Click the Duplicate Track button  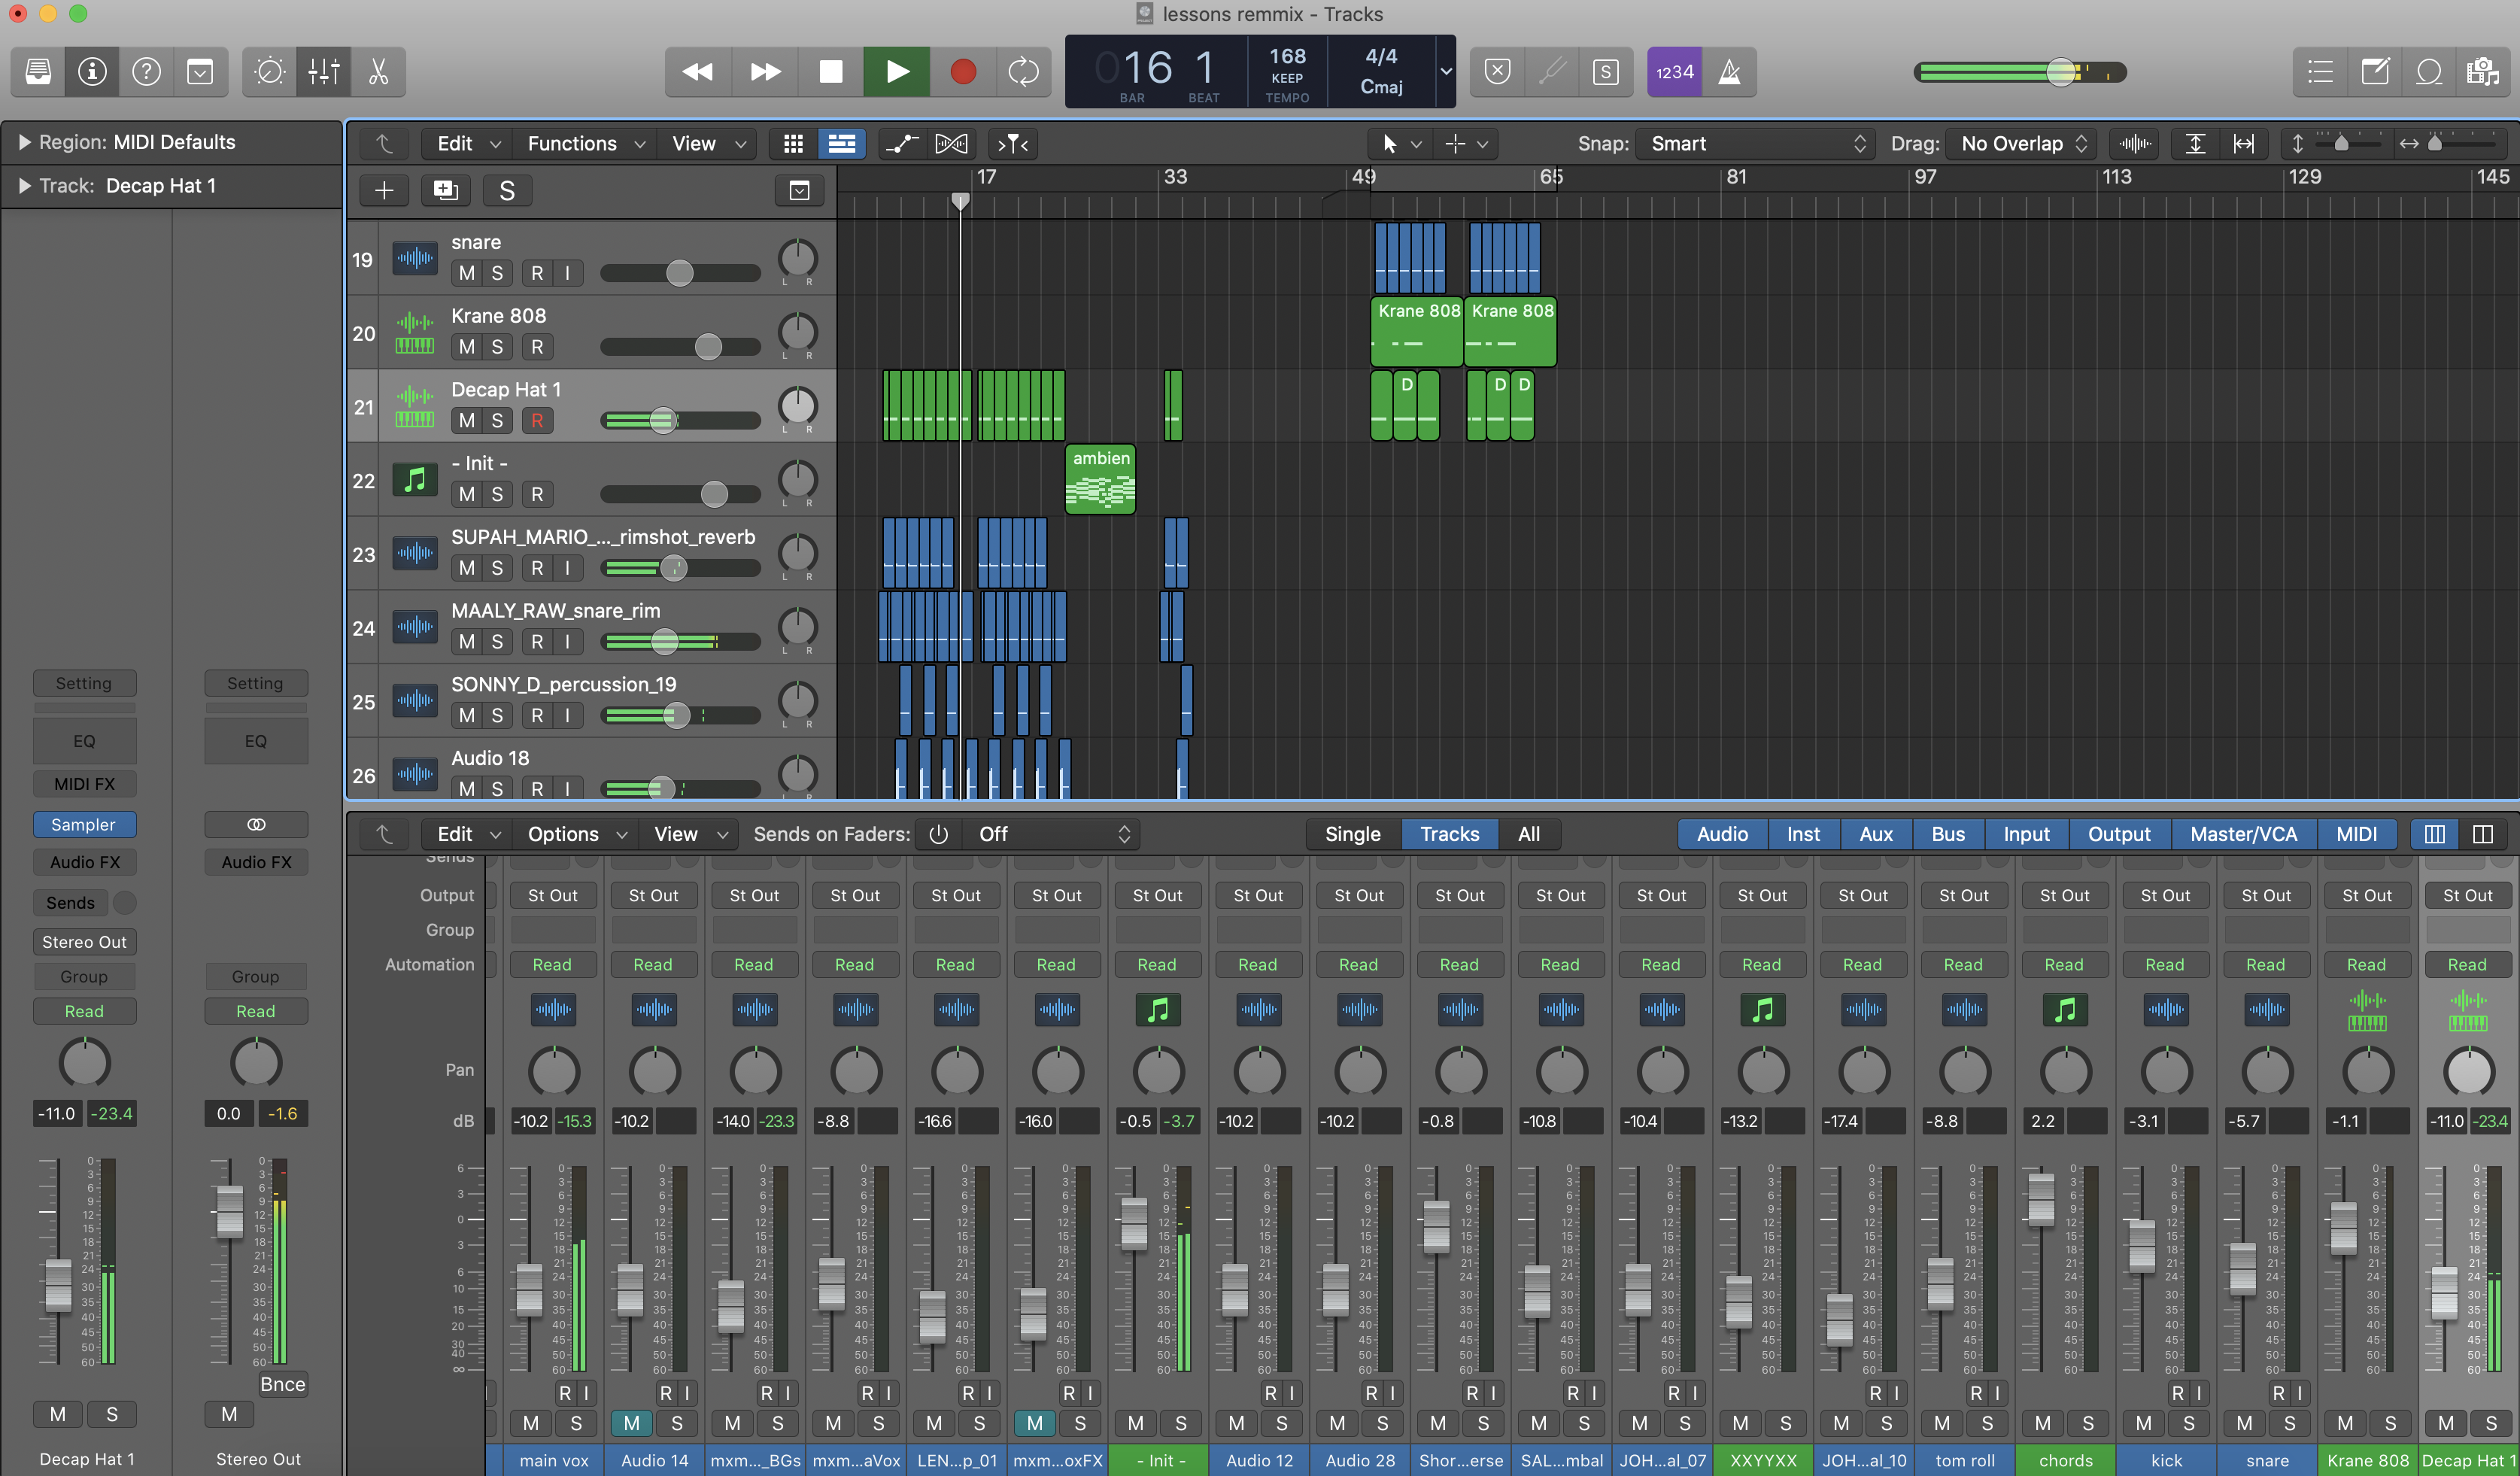pos(446,190)
